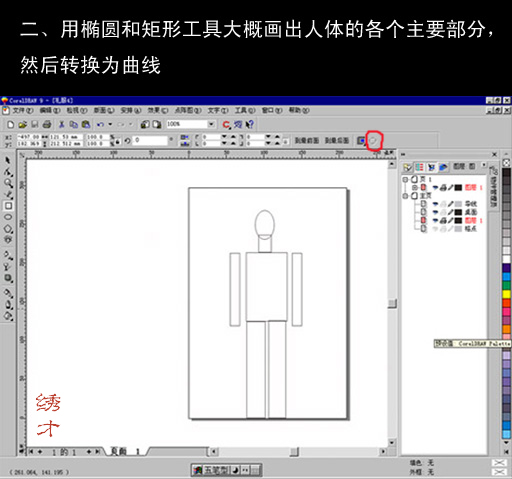Open the 100% zoom level dropdown
The width and height of the screenshot is (512, 479).
(211, 124)
